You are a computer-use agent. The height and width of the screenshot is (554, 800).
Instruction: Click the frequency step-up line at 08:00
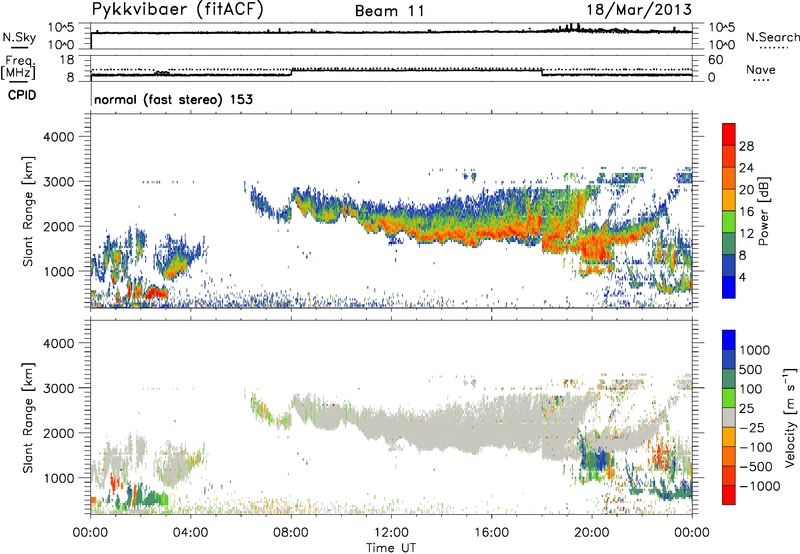(x=292, y=71)
